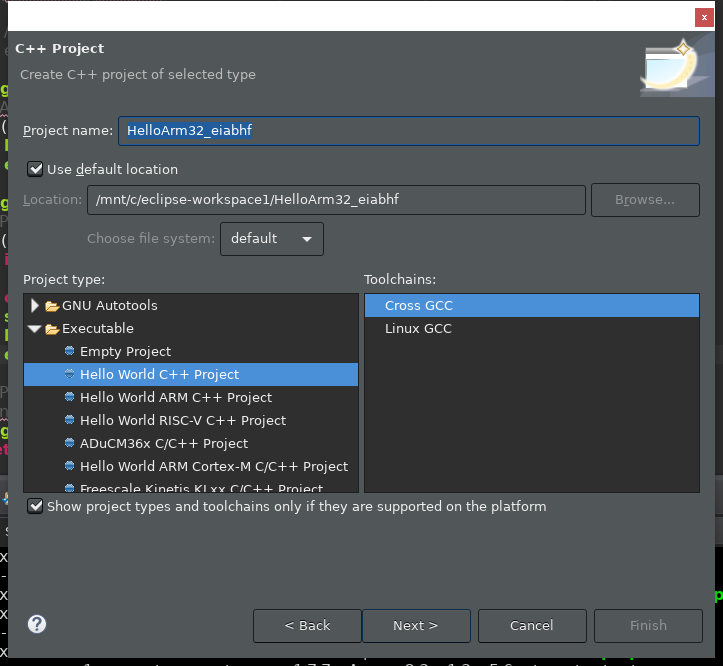The image size is (723, 666).
Task: Go back with the Back button
Action: point(307,626)
